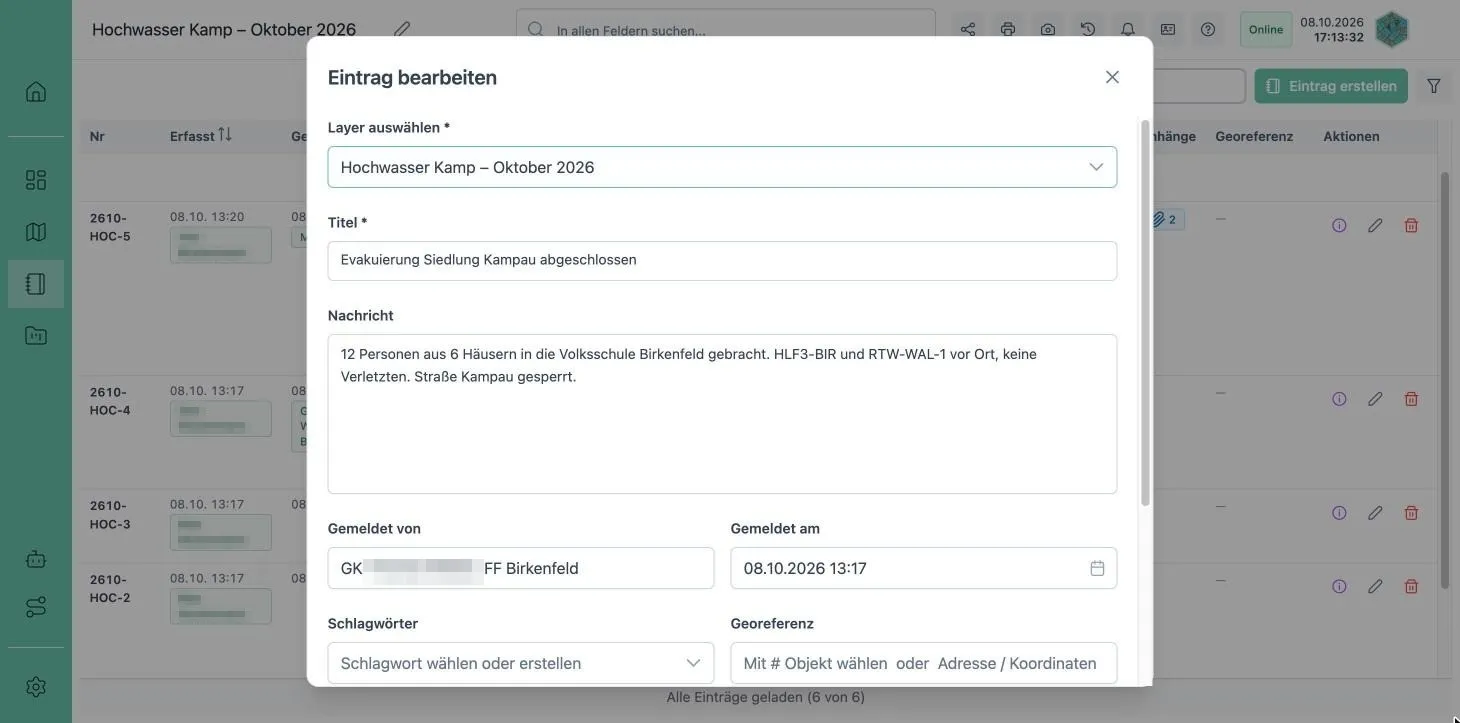Open the folder icon in sidebar
The image size is (1460, 723).
(36, 336)
